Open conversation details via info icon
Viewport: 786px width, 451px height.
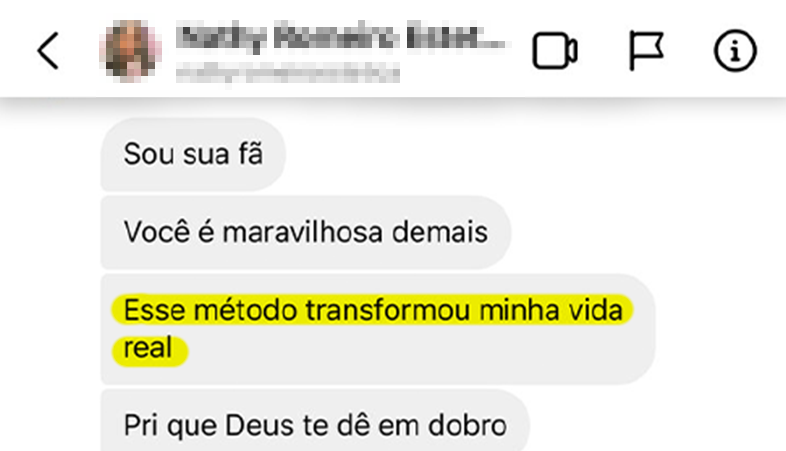735,51
